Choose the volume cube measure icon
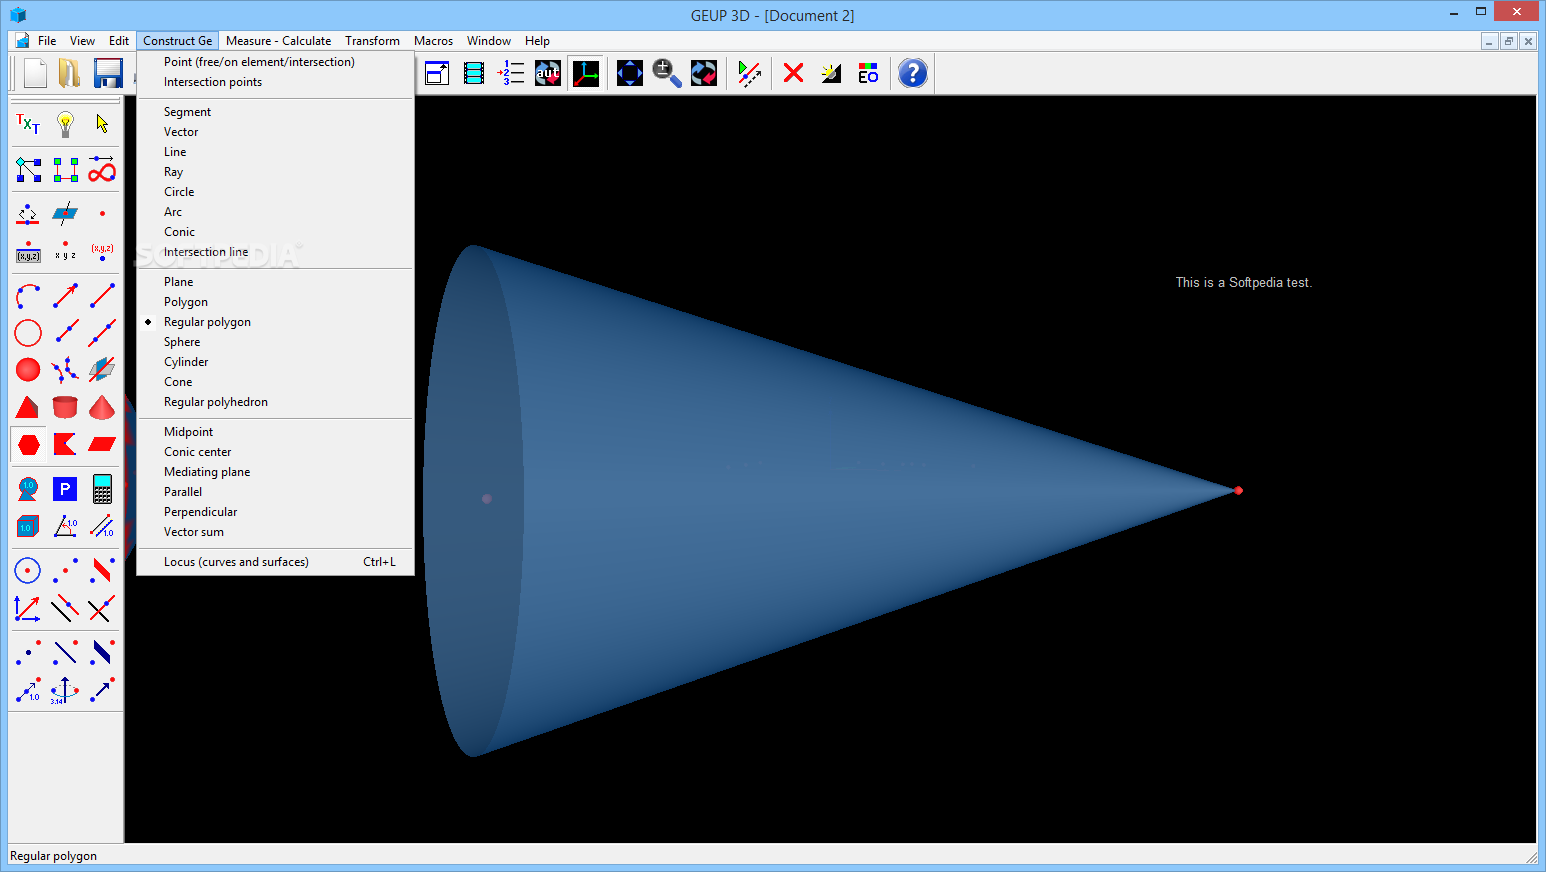 click(x=28, y=526)
